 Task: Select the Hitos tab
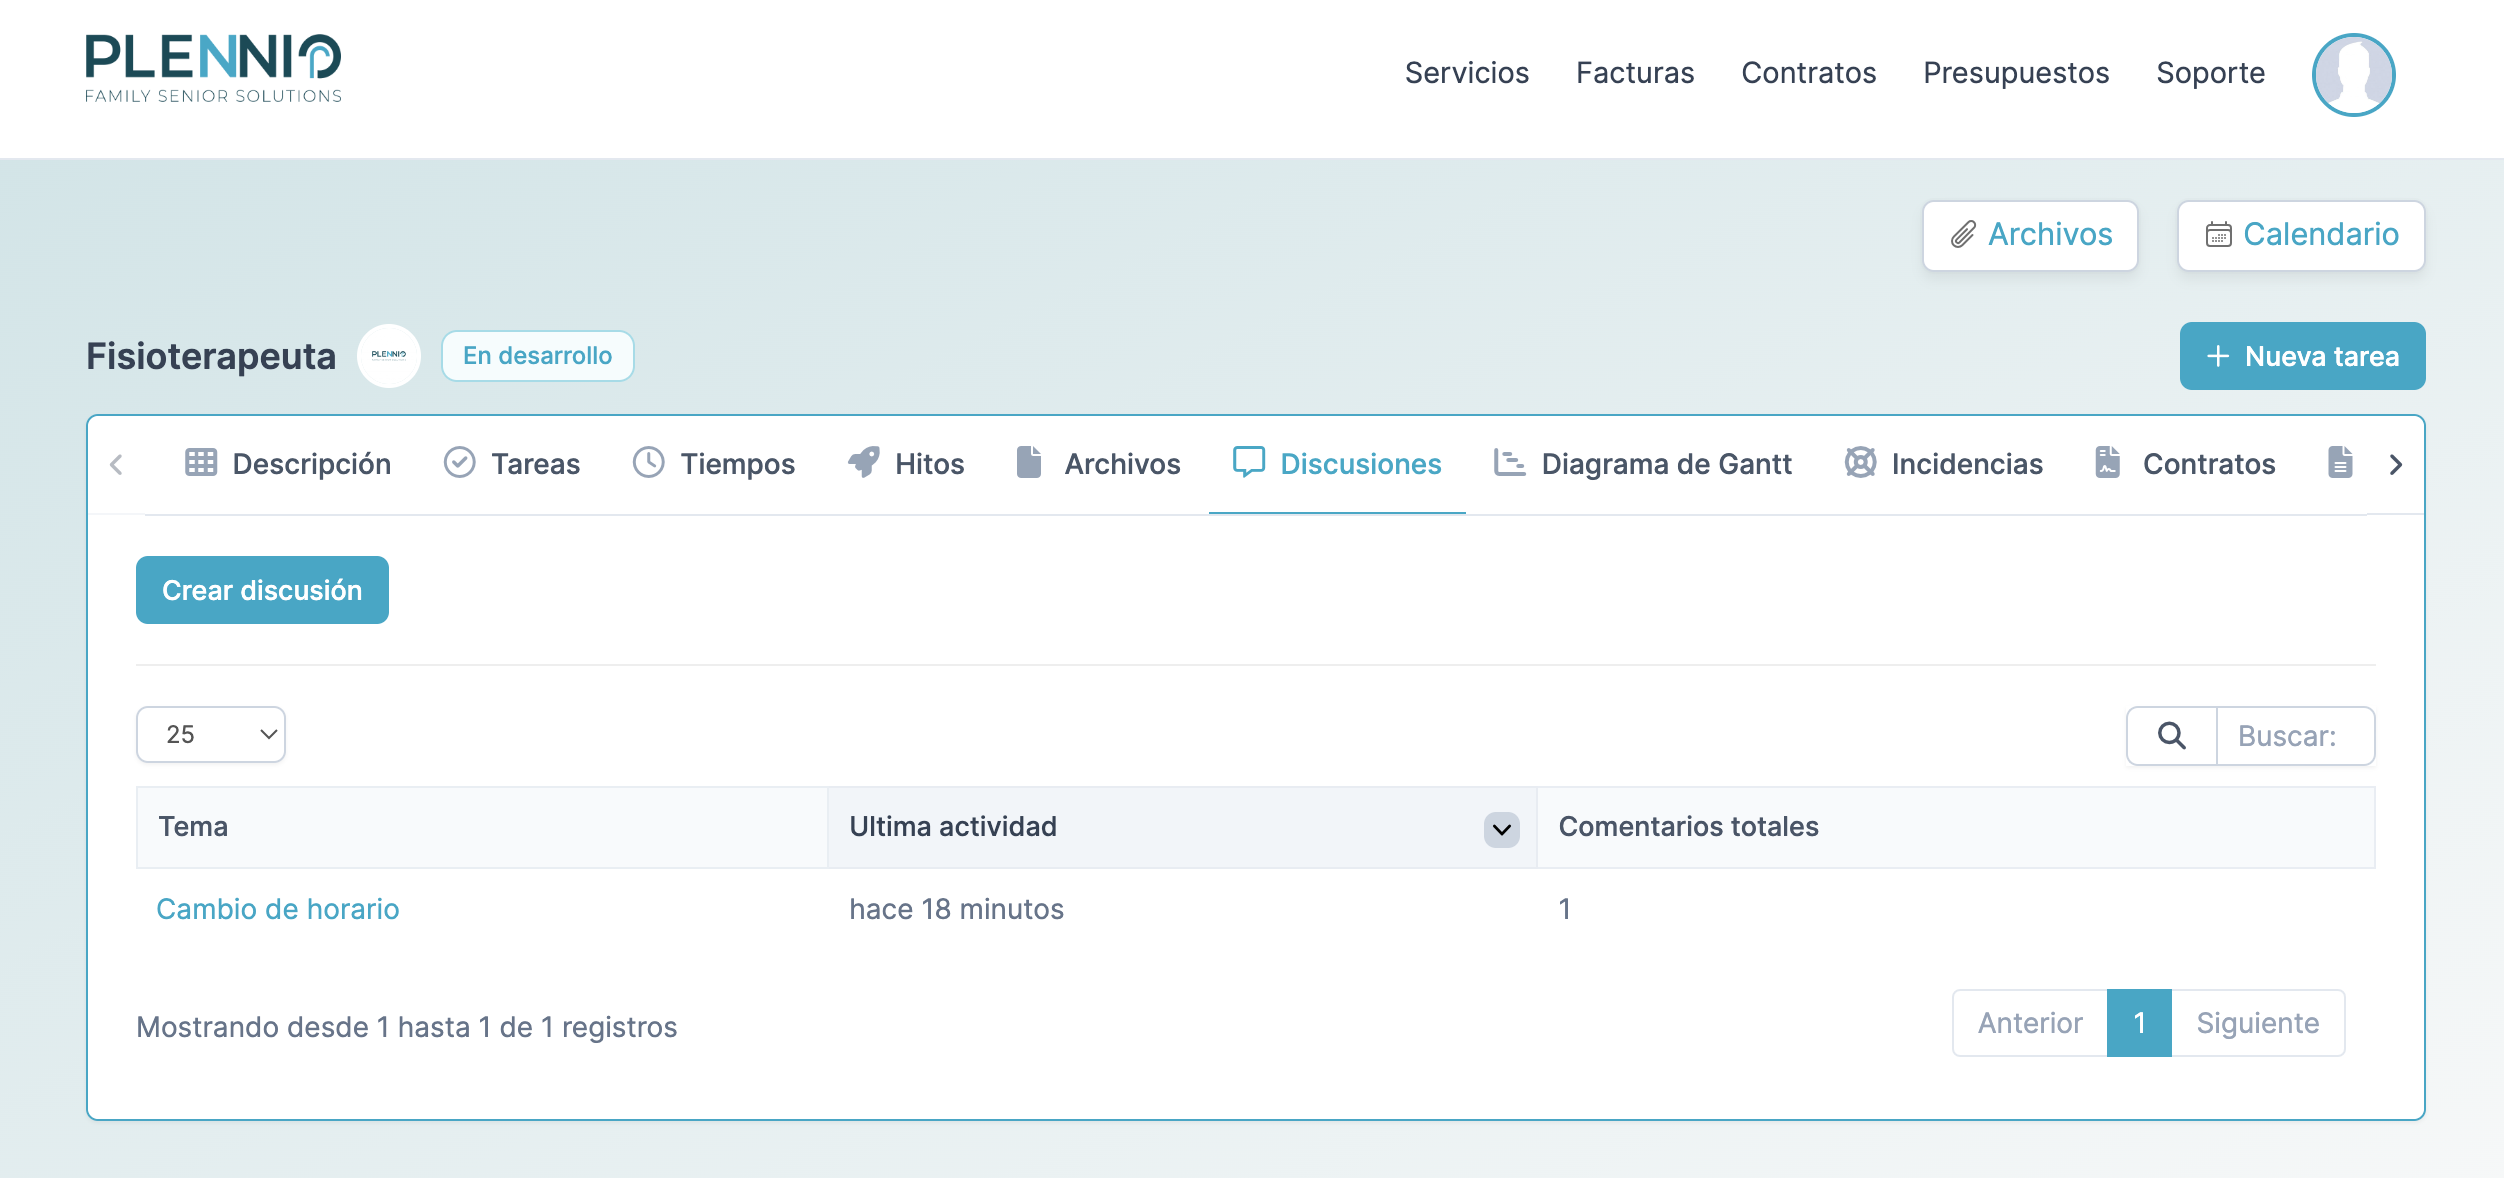click(906, 464)
